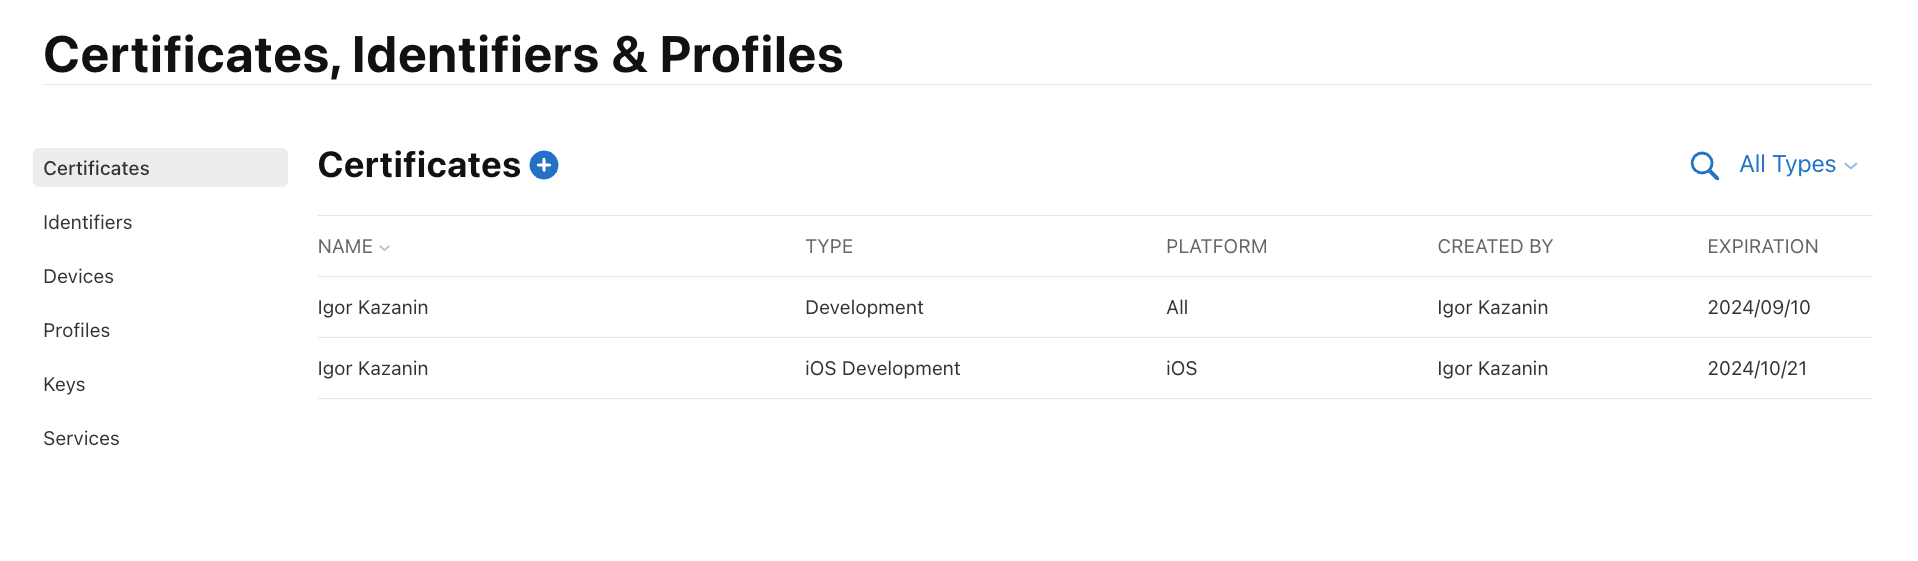The width and height of the screenshot is (1918, 561).
Task: Click the PLATFORM column header
Action: (x=1216, y=246)
